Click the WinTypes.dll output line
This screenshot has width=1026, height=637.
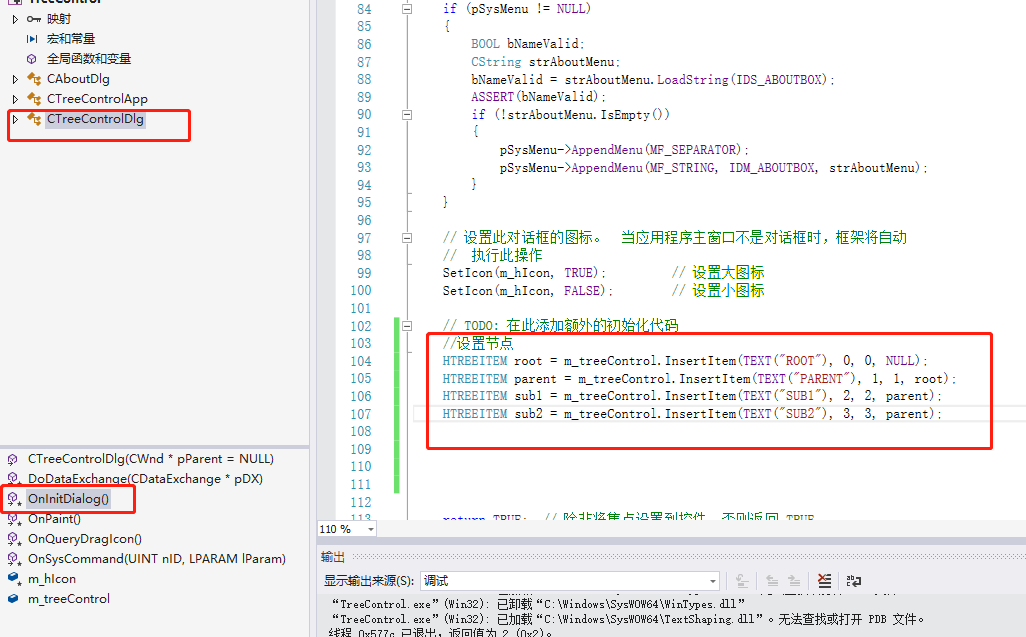[538, 603]
